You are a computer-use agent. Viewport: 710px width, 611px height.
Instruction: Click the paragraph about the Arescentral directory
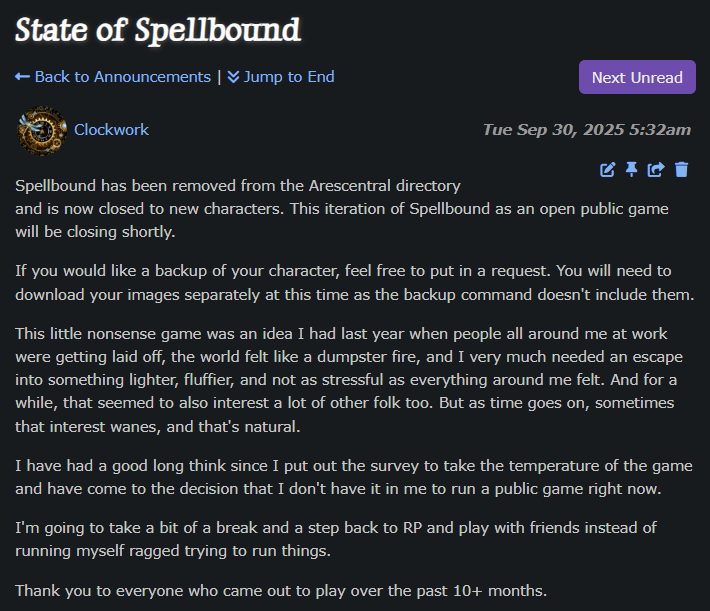coord(340,209)
